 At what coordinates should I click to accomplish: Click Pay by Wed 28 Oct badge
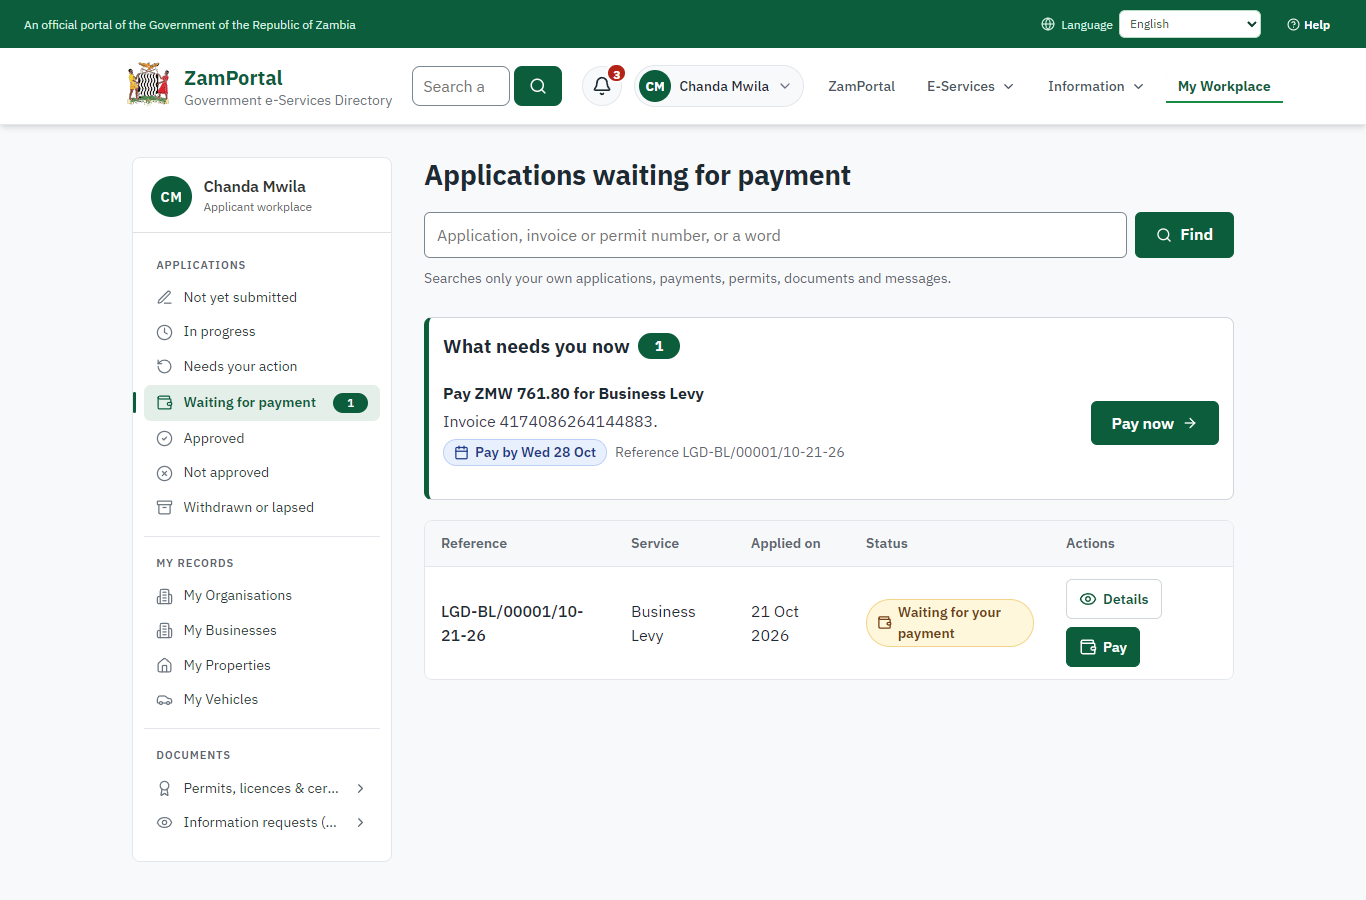[525, 453]
